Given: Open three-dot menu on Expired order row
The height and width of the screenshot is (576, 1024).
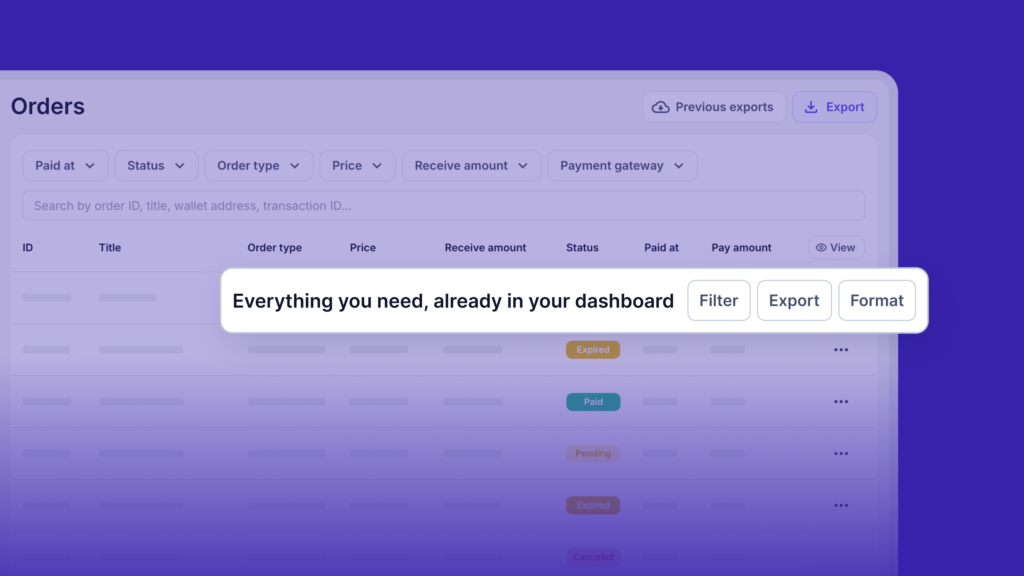Looking at the screenshot, I should [x=840, y=350].
